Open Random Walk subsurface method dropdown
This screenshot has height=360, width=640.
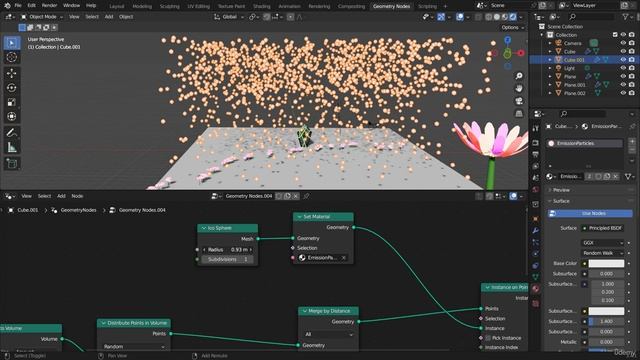[602, 253]
